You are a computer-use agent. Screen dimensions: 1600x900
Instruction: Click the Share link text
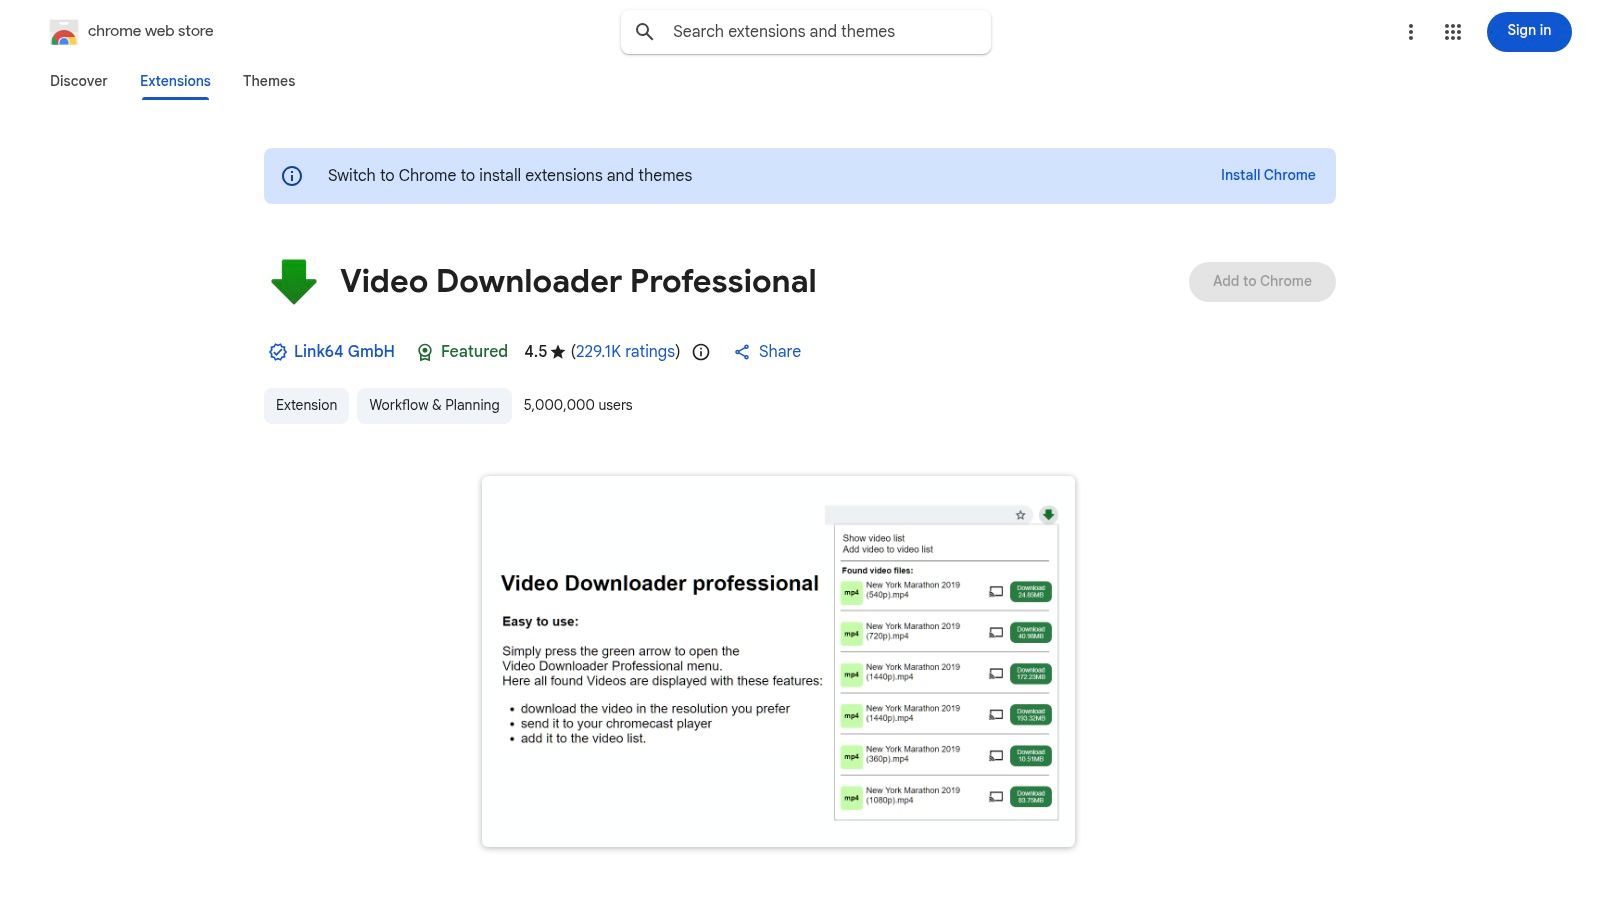pyautogui.click(x=780, y=352)
